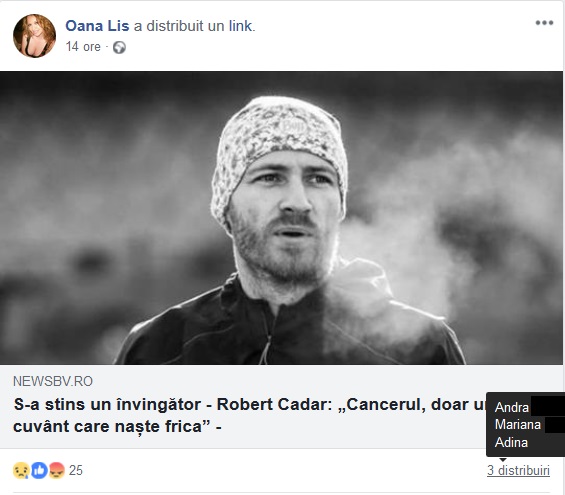Image resolution: width=565 pixels, height=495 pixels.
Task: Click the gray link card area below NEWSBV.RO
Action: click(x=281, y=406)
